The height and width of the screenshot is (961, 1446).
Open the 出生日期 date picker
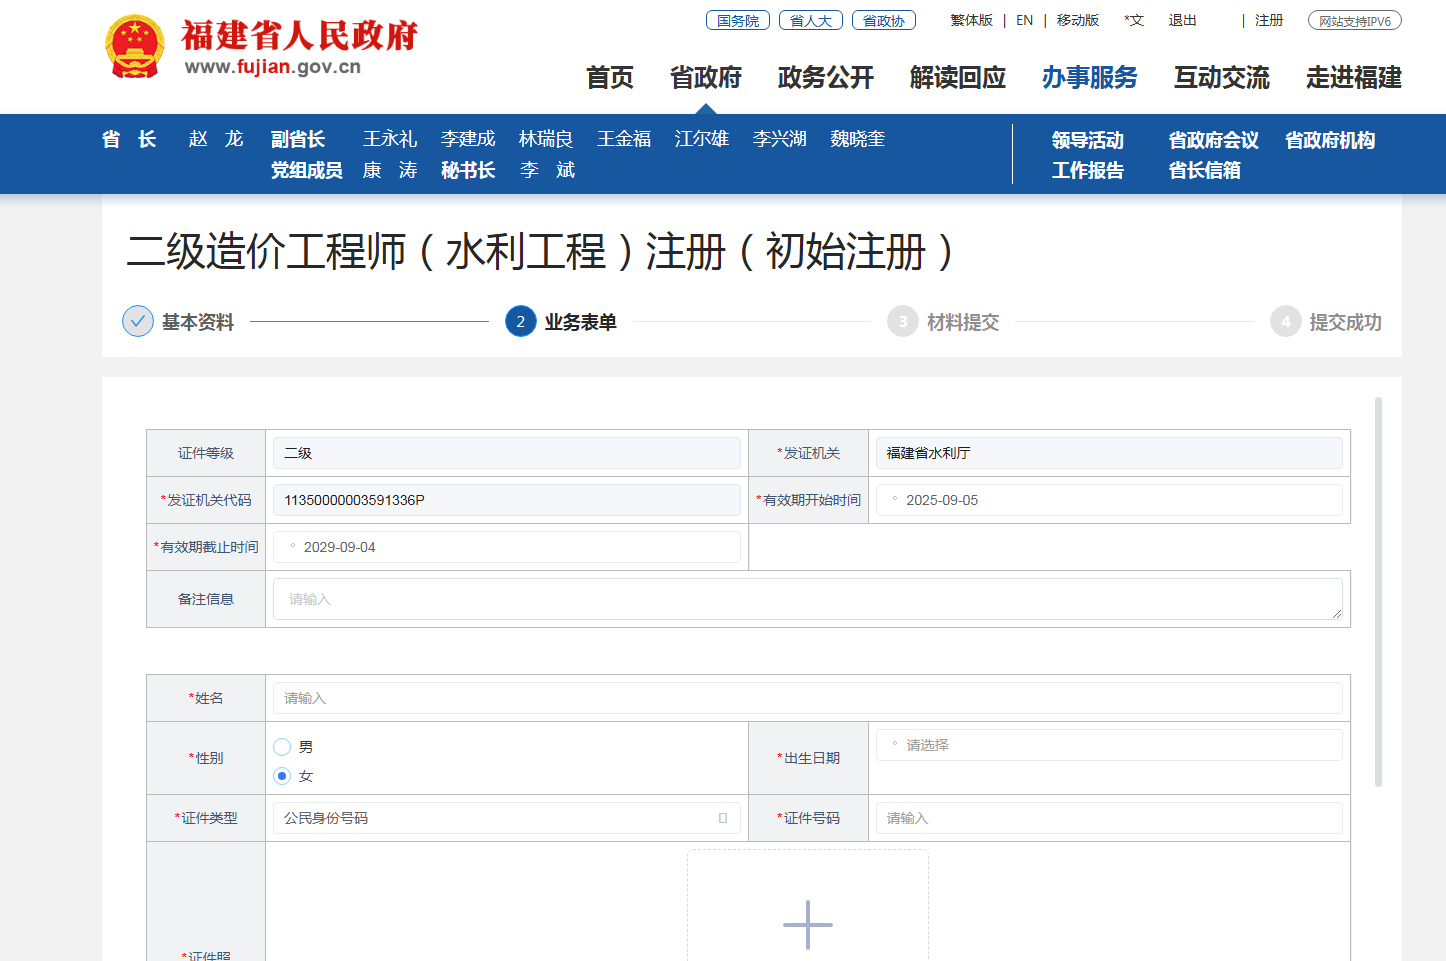[1108, 745]
